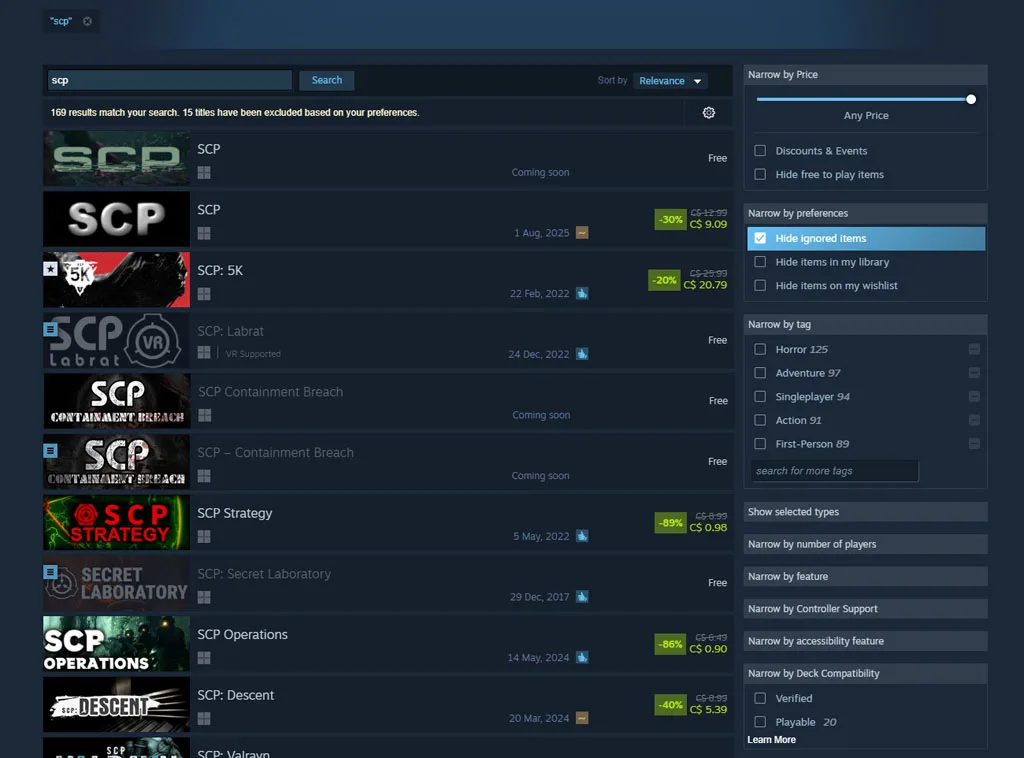
Task: Check Playable Deck compatibility
Action: (760, 722)
